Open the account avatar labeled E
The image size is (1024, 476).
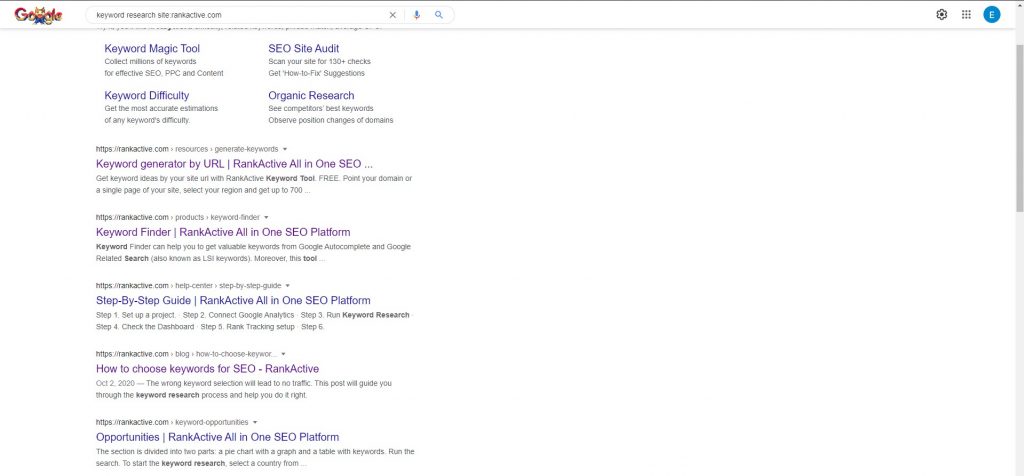click(x=992, y=14)
